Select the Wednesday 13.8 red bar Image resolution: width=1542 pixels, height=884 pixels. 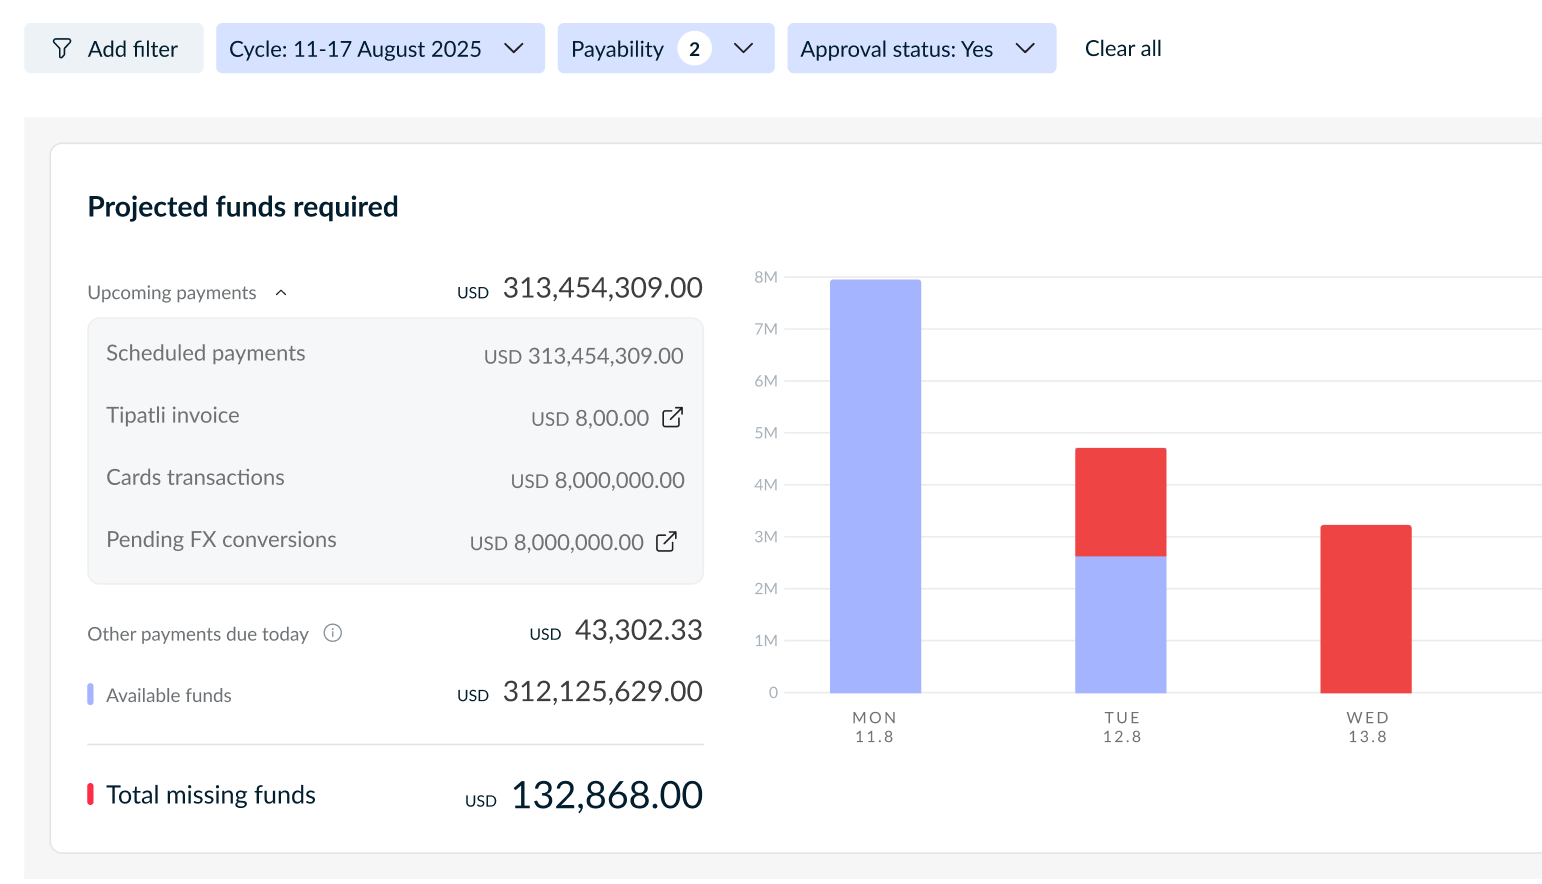[x=1366, y=609]
